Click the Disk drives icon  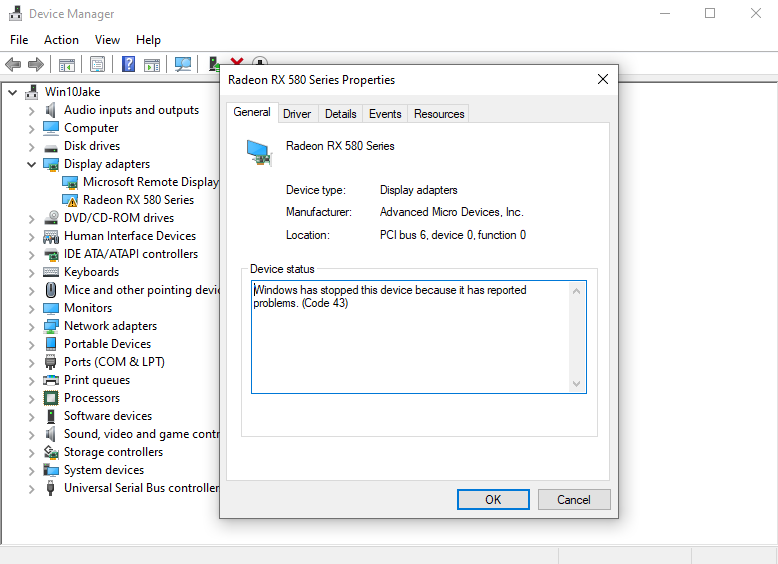(x=51, y=147)
